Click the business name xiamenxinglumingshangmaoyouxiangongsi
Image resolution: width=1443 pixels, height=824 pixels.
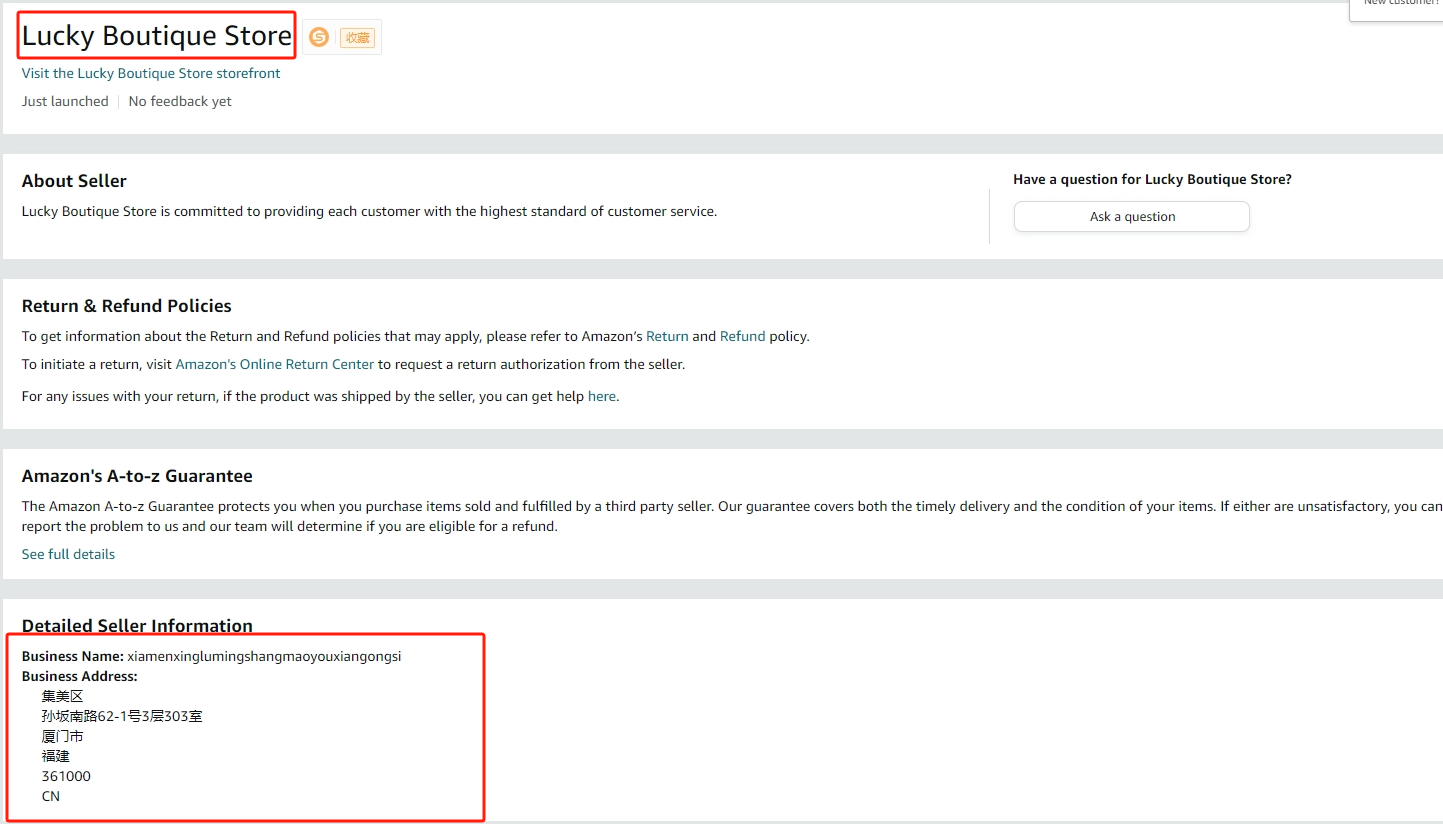coord(264,656)
